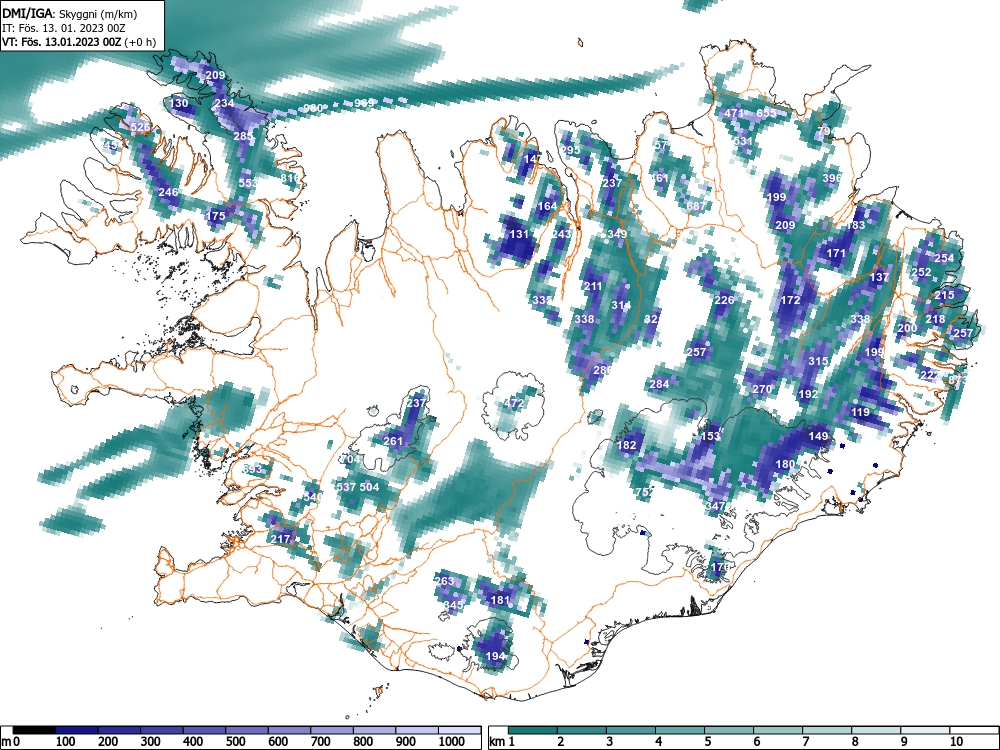
Task: Click the visibility value 147
Action: coord(533,159)
